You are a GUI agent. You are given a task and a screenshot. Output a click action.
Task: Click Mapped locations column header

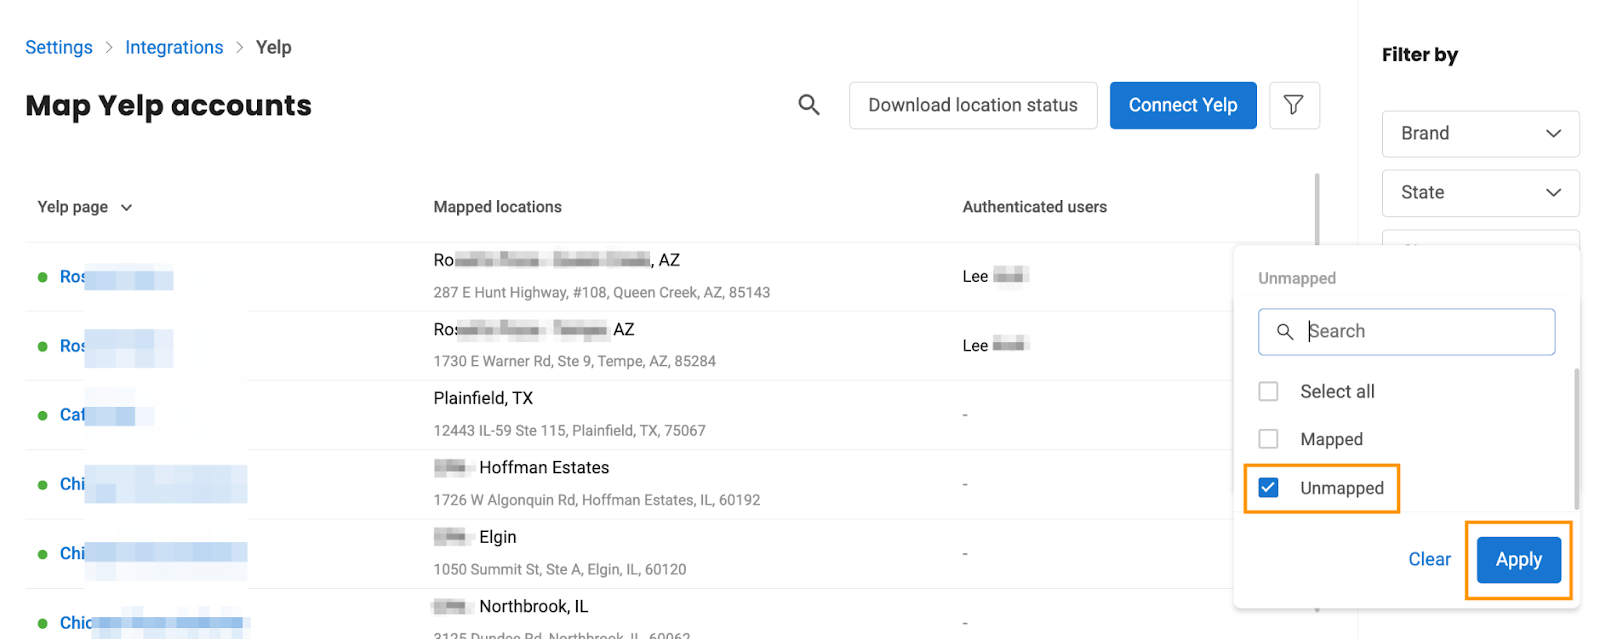(x=497, y=207)
